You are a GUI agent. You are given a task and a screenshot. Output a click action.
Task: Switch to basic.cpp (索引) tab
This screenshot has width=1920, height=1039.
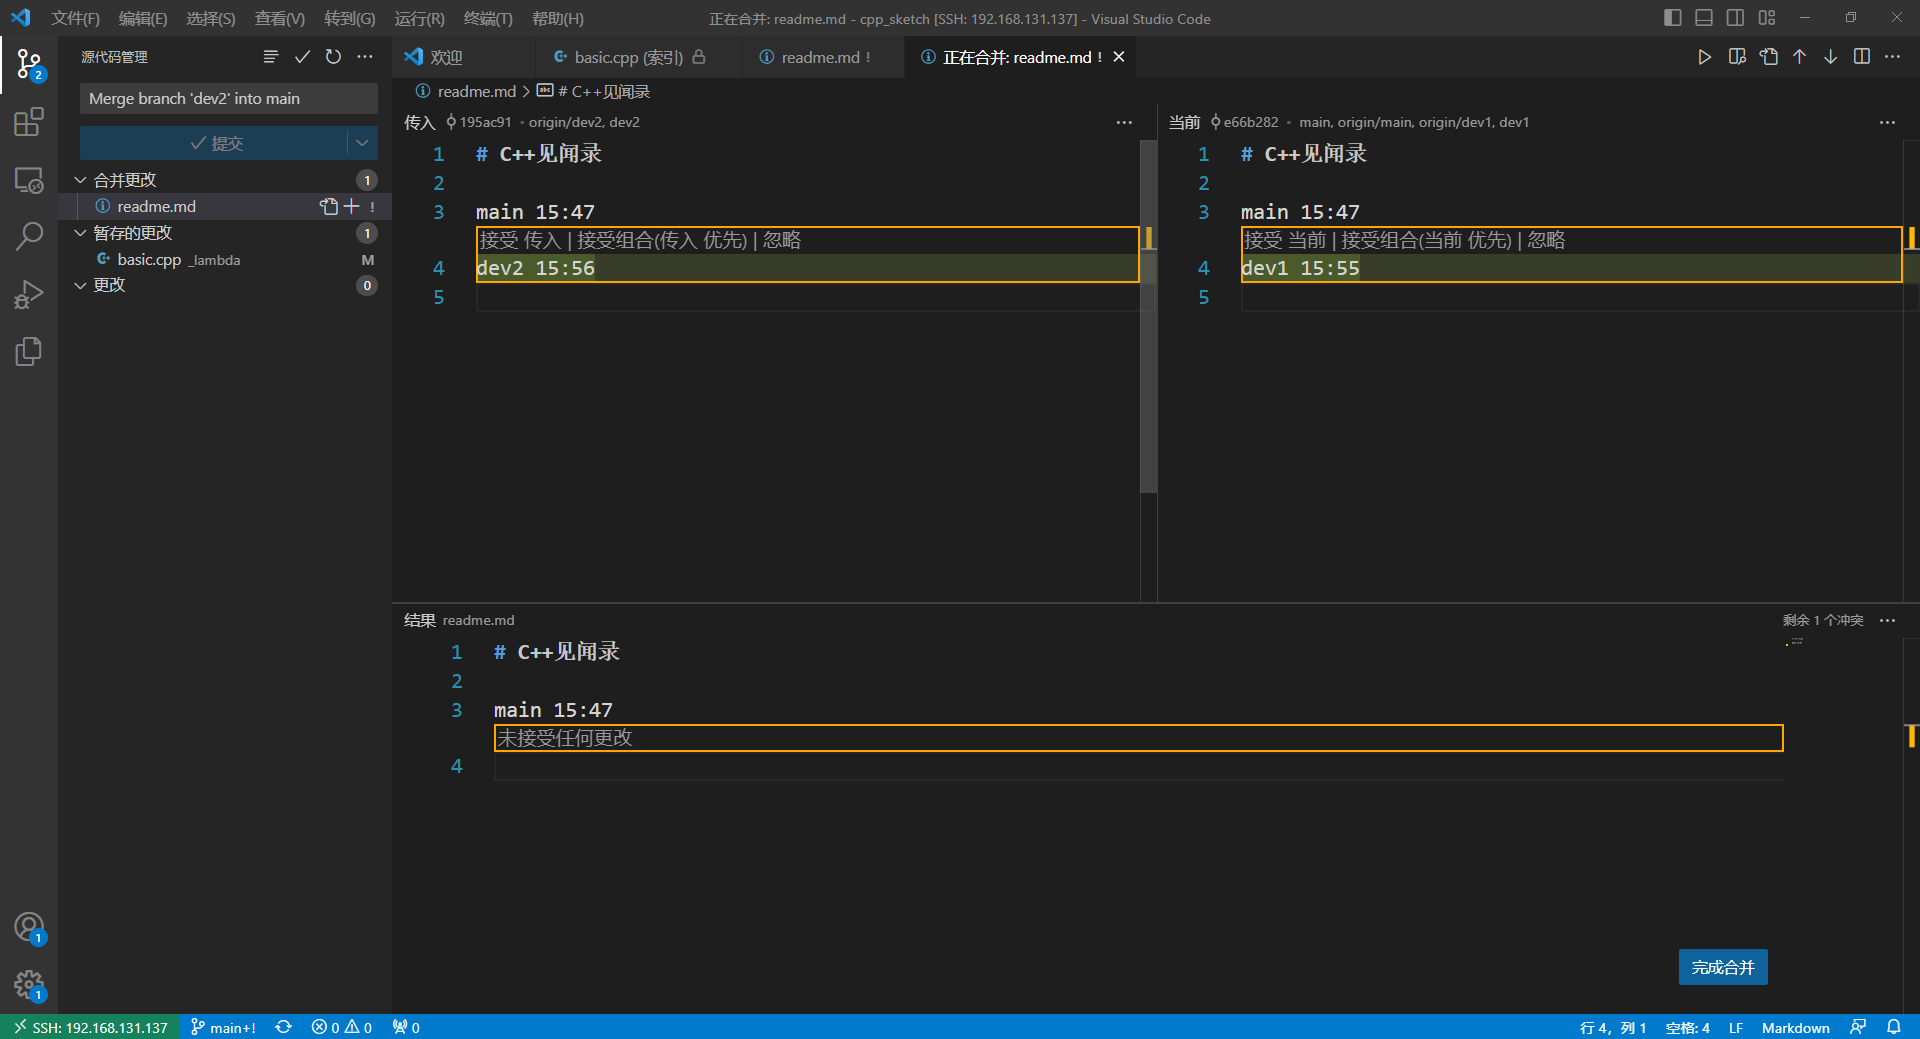pos(628,57)
